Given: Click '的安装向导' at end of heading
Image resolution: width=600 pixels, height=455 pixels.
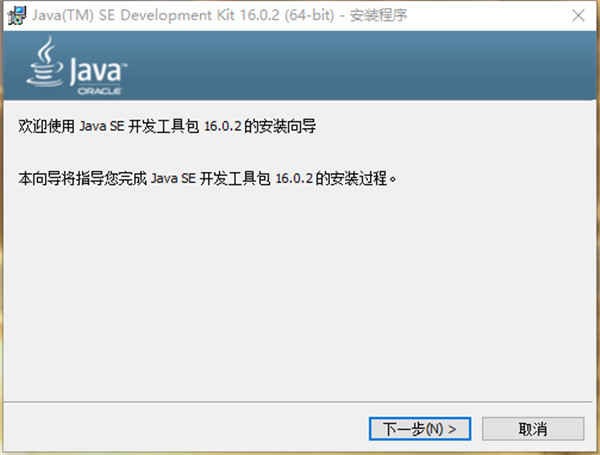Looking at the screenshot, I should pyautogui.click(x=280, y=126).
